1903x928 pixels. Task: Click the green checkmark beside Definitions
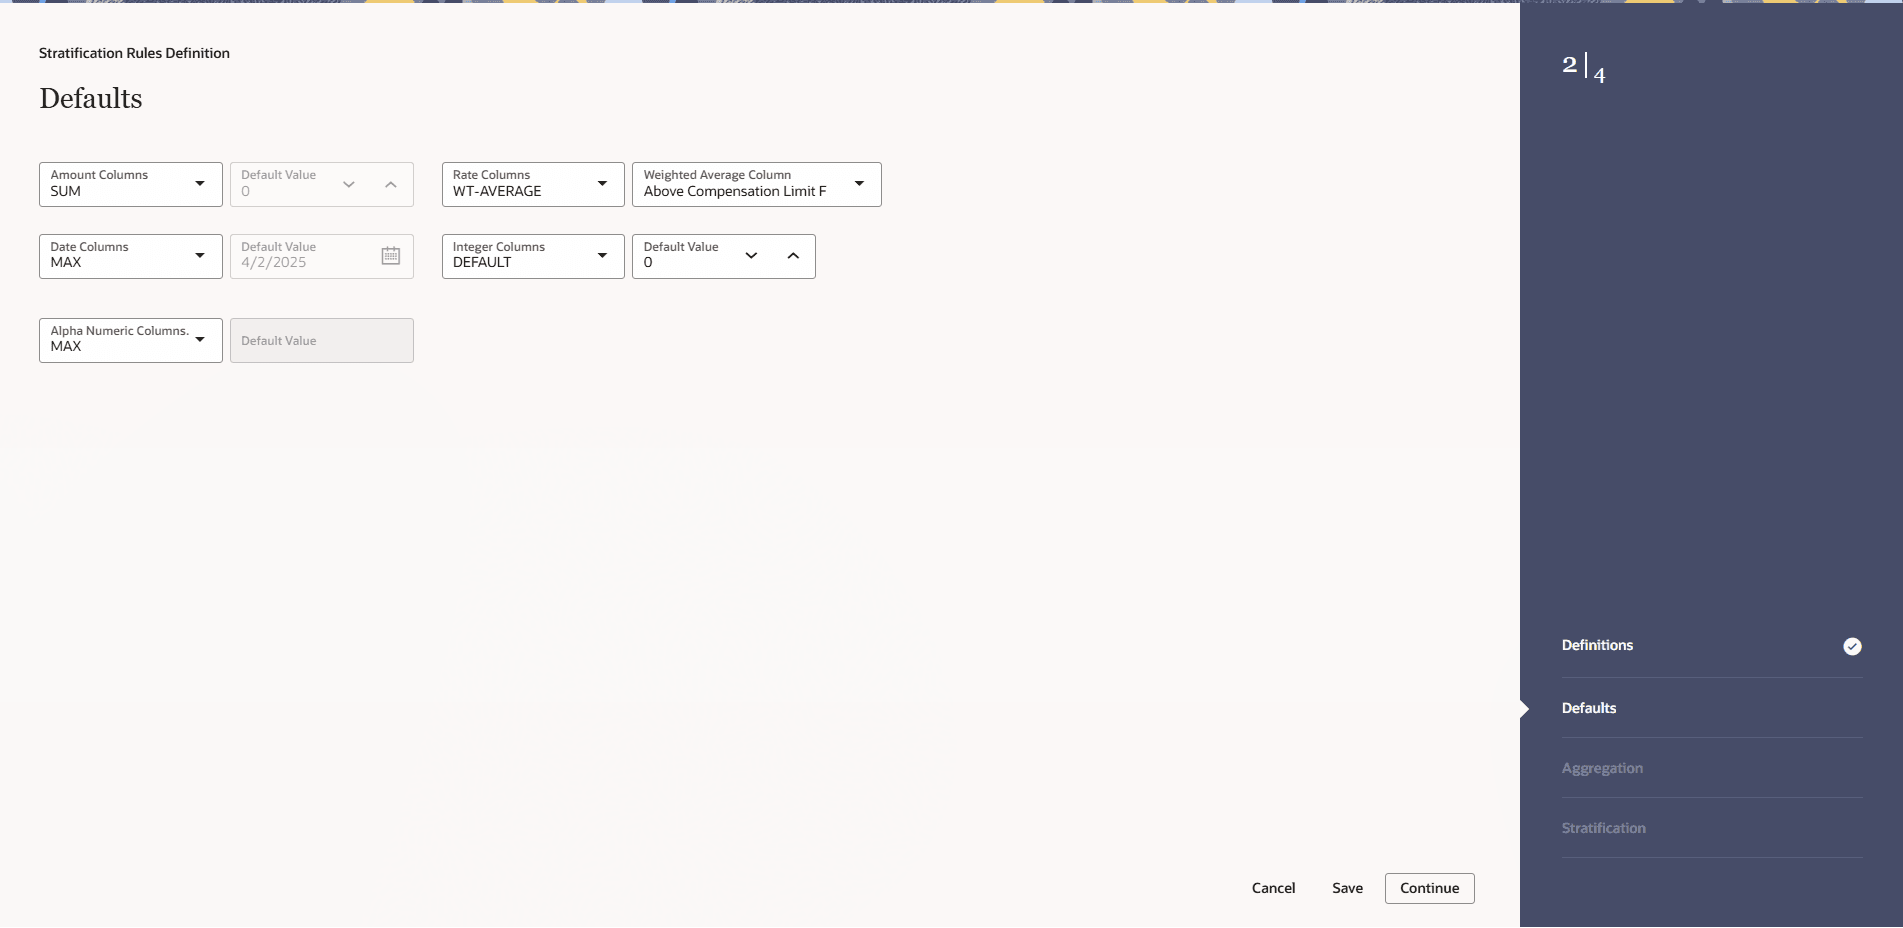[1852, 646]
